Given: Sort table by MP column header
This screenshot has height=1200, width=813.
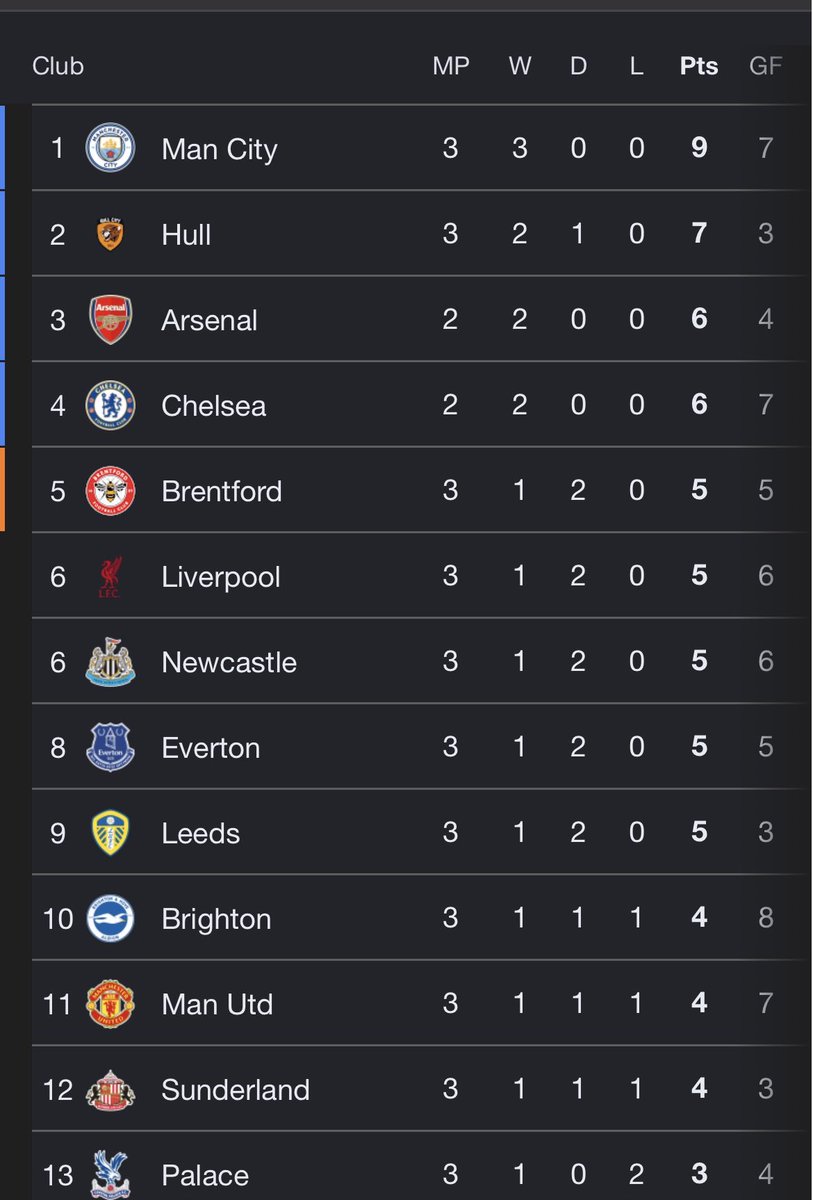Looking at the screenshot, I should [451, 67].
